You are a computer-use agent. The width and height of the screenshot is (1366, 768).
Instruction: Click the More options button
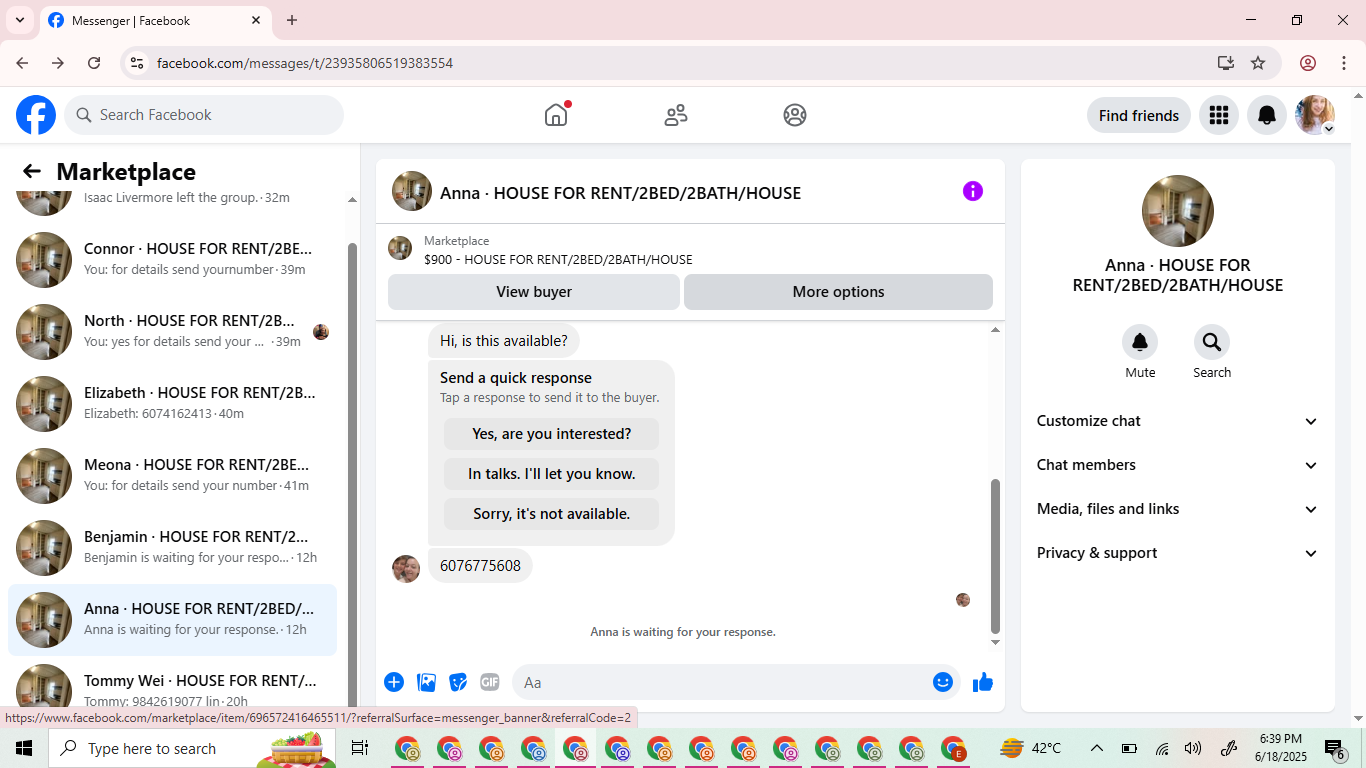(x=838, y=292)
